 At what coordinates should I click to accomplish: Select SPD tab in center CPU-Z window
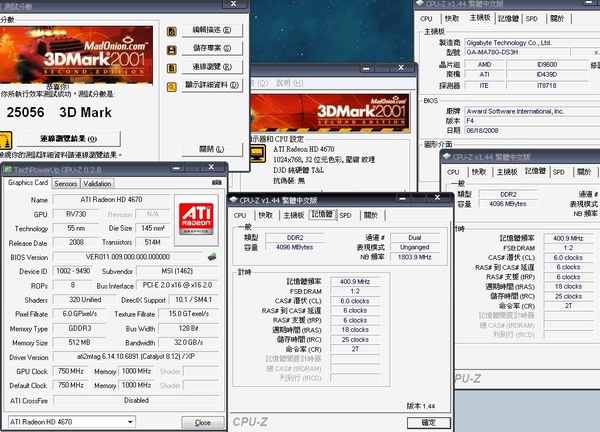pyautogui.click(x=345, y=215)
